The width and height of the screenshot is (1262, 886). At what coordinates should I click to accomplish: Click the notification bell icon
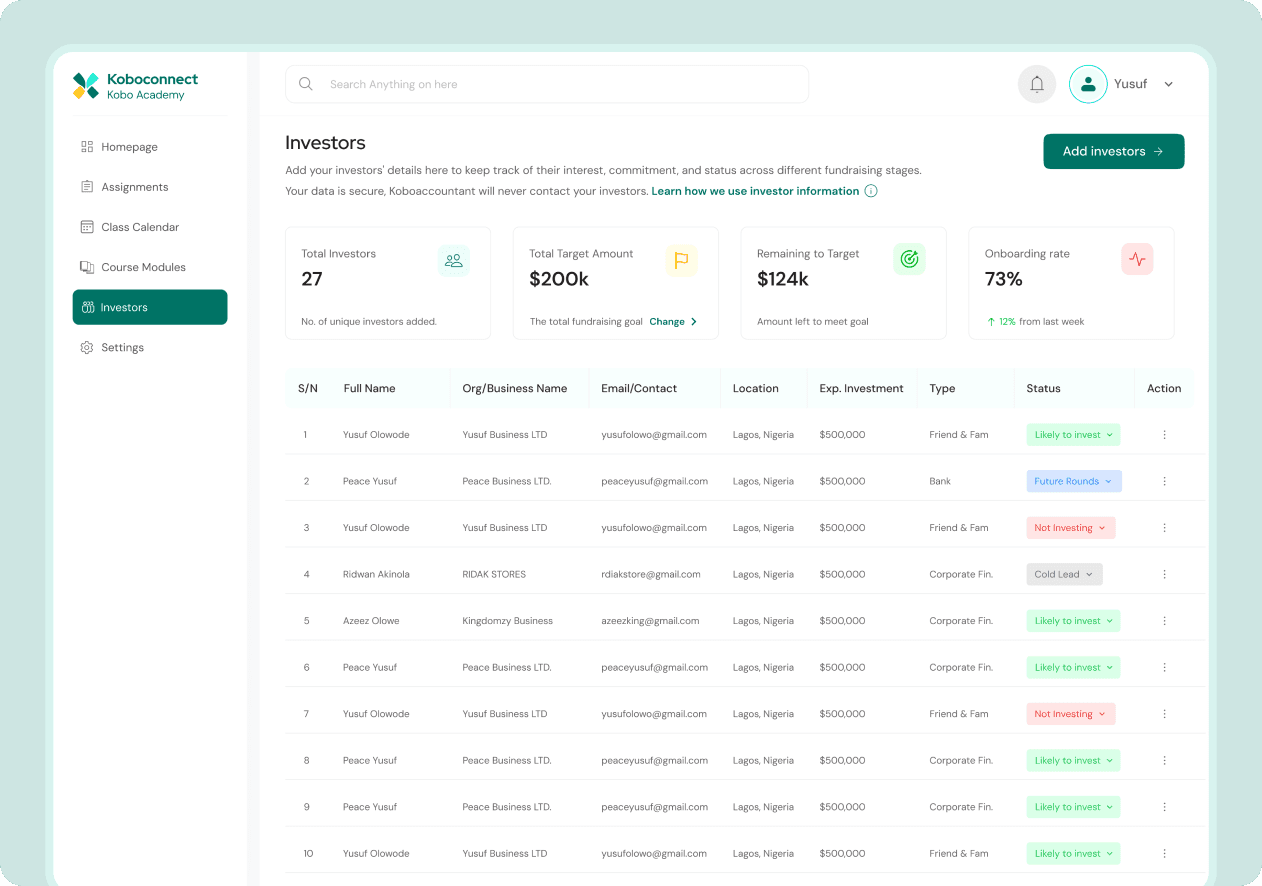[x=1037, y=84]
